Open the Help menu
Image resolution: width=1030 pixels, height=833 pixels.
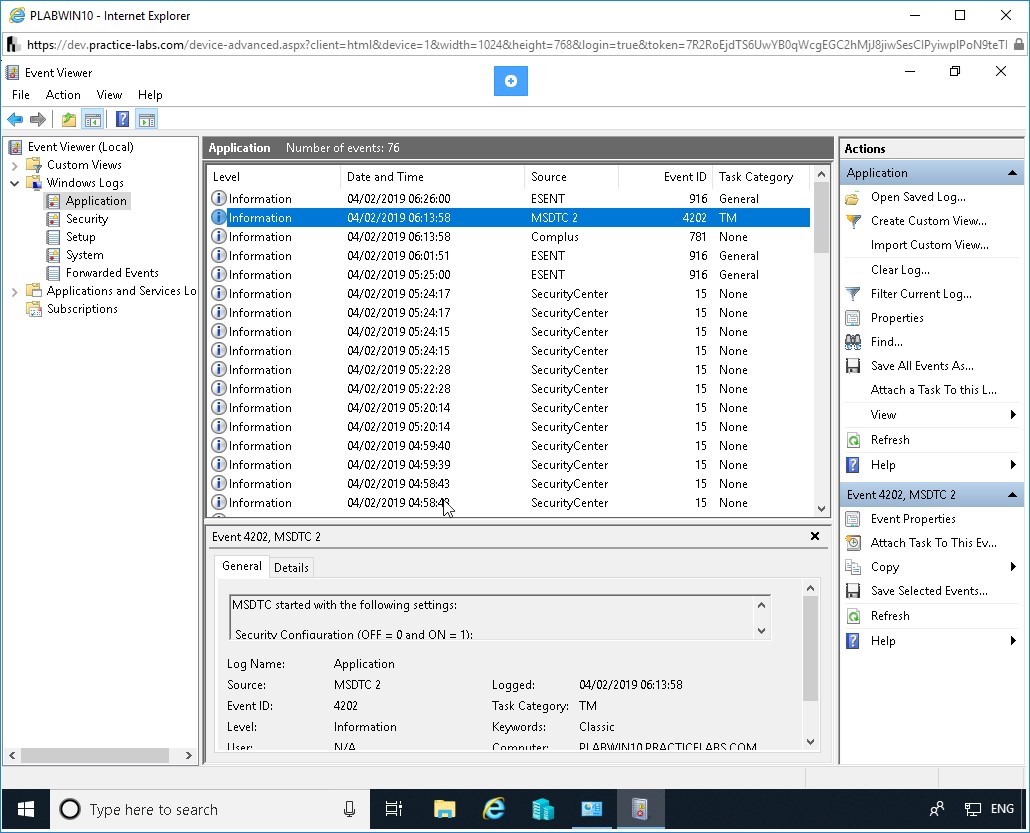tap(150, 95)
